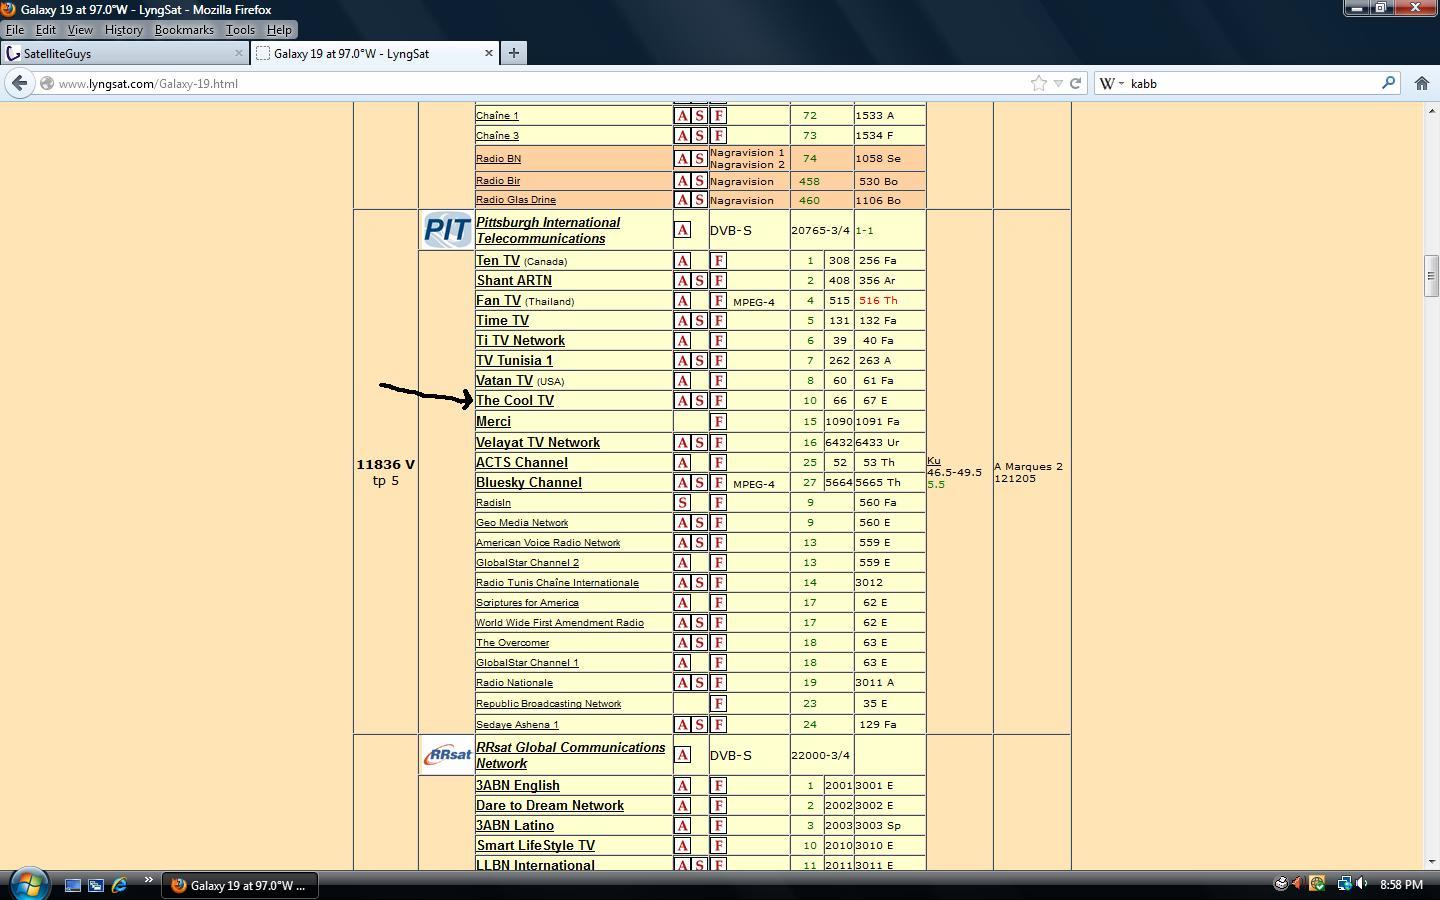This screenshot has height=900, width=1440.
Task: Click the search magnifier icon
Action: [x=1388, y=83]
